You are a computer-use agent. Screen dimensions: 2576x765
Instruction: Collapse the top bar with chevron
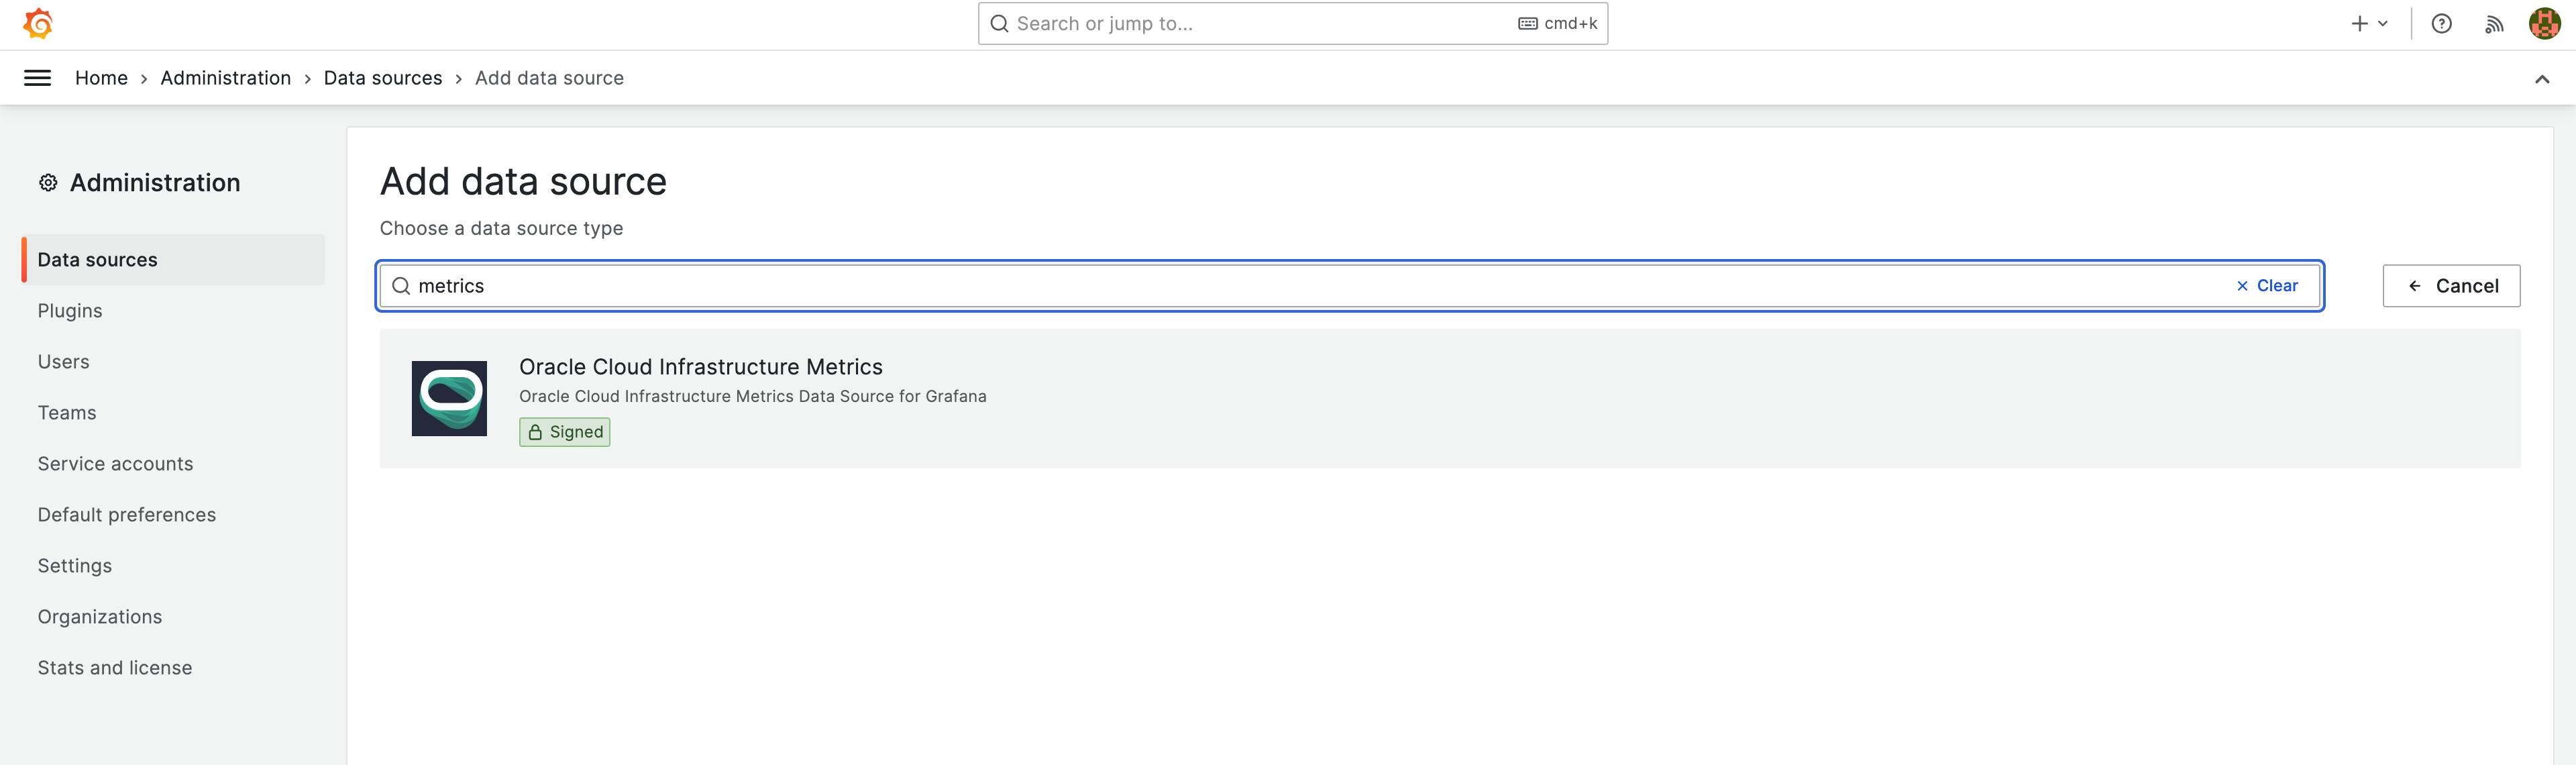point(2541,79)
